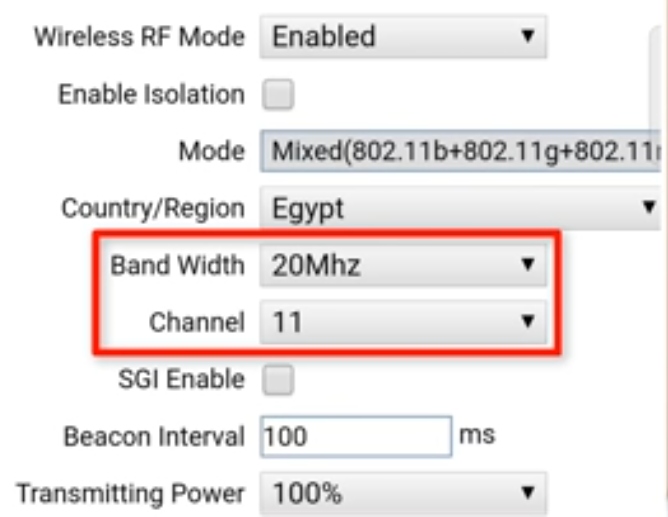Click the Band Width label text
The width and height of the screenshot is (668, 517).
pos(178,265)
